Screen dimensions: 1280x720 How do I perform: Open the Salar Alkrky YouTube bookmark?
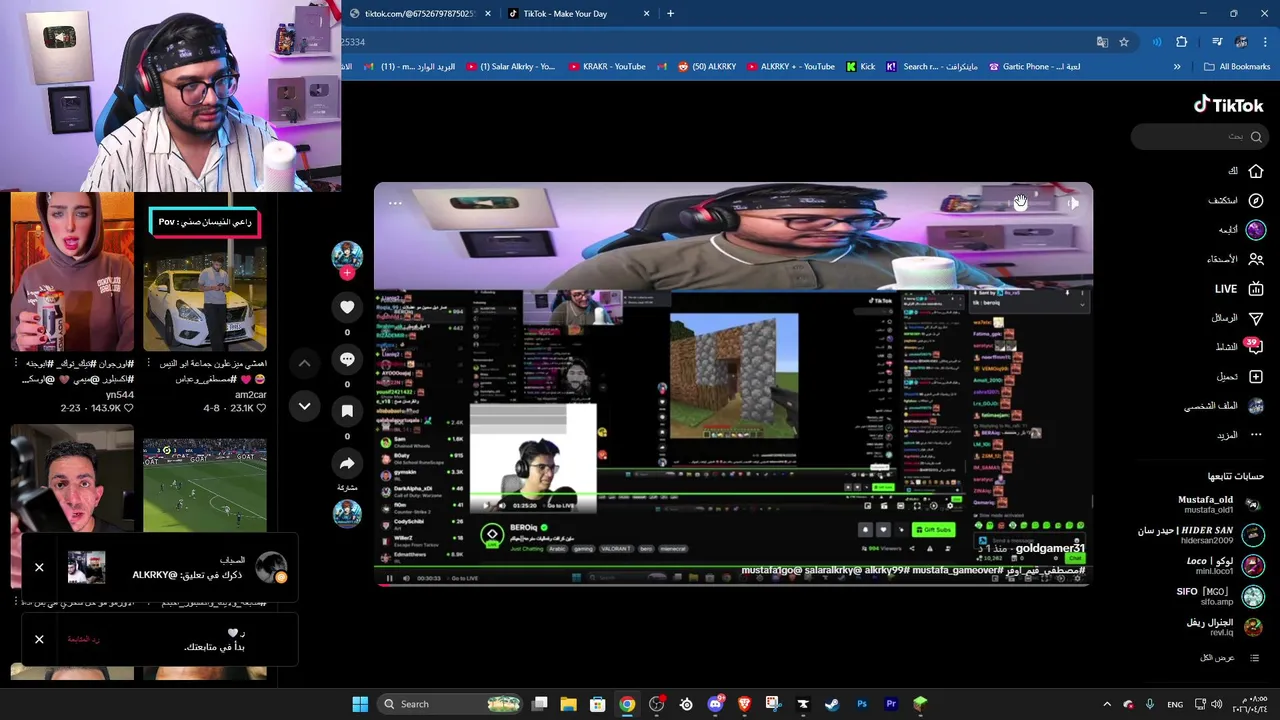pos(510,67)
